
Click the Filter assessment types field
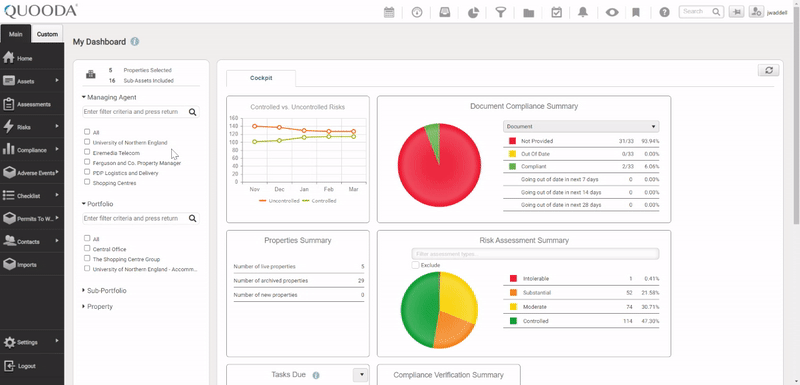coord(535,254)
